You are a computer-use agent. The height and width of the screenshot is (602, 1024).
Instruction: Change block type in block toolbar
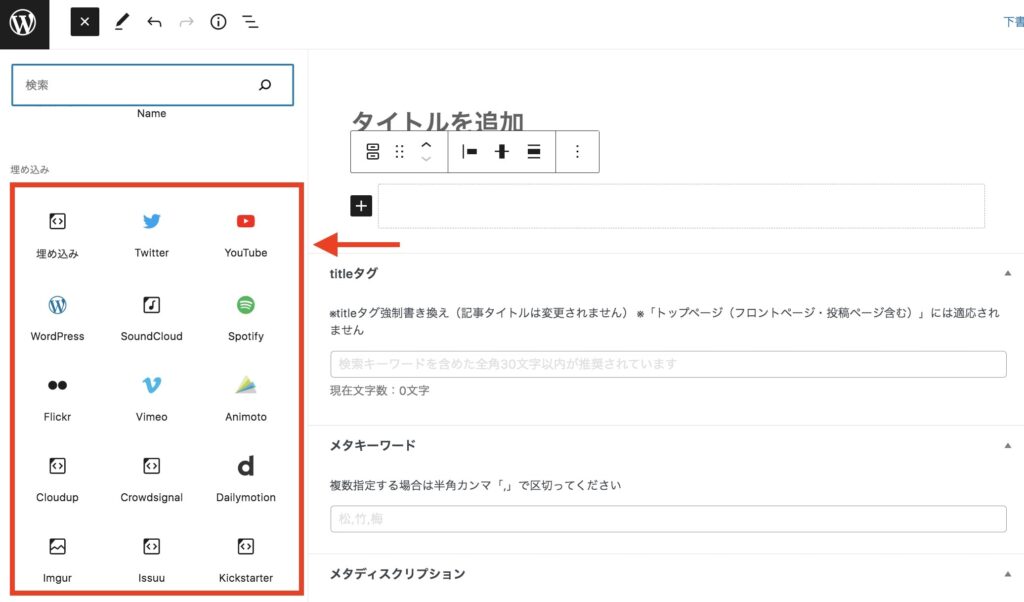click(372, 151)
